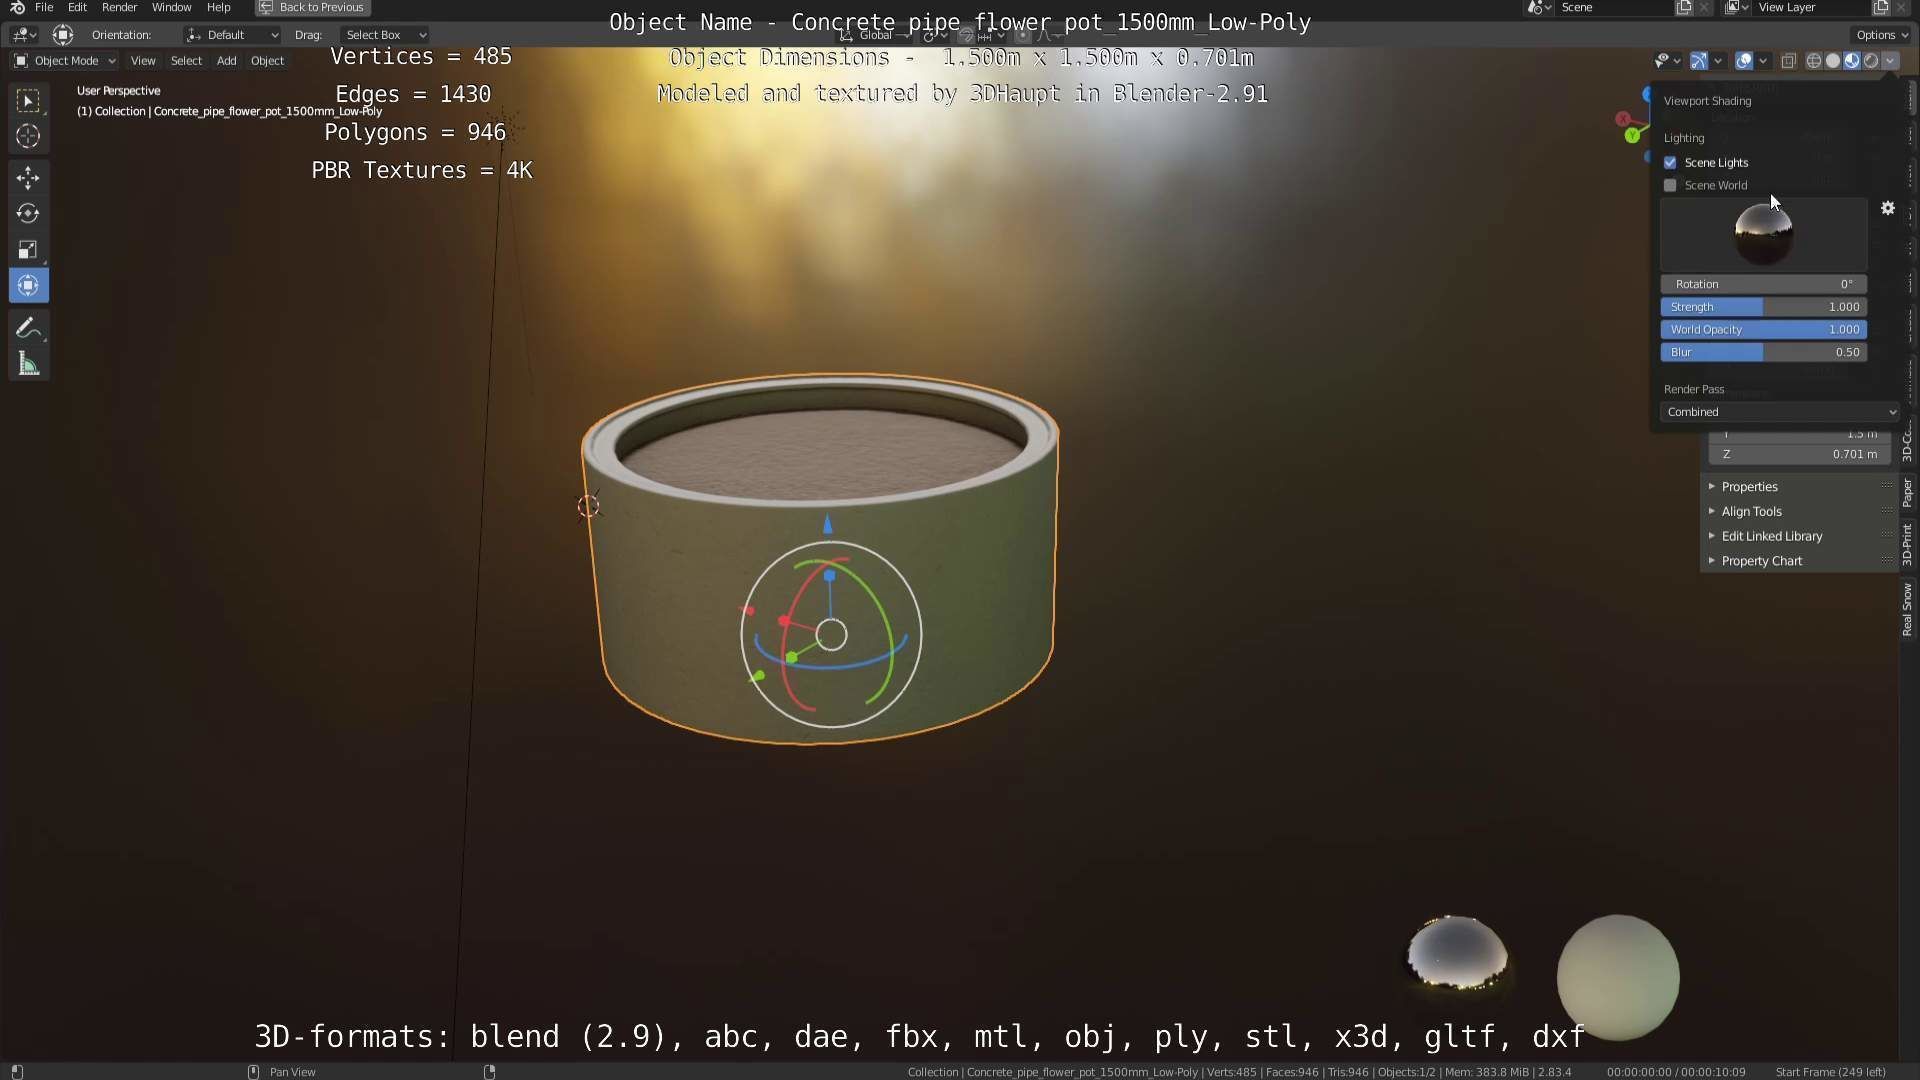Disable Scene Lights checkbox
This screenshot has width=1920, height=1080.
[x=1670, y=162]
